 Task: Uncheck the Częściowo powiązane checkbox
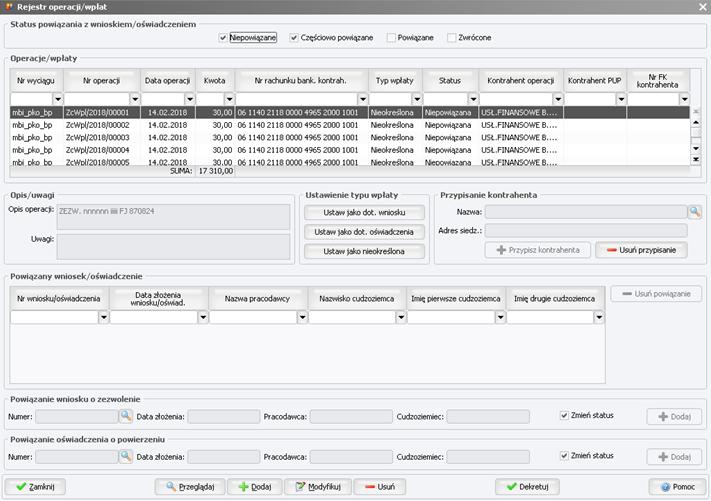(x=294, y=38)
